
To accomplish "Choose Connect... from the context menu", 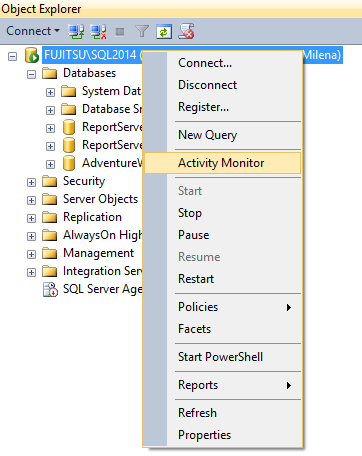I will 223,63.
